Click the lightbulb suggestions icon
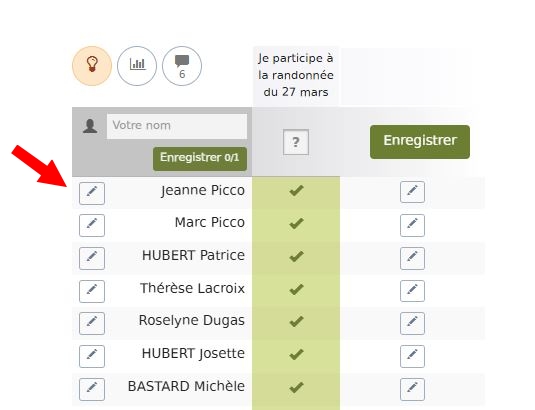The image size is (535, 410). 92,66
